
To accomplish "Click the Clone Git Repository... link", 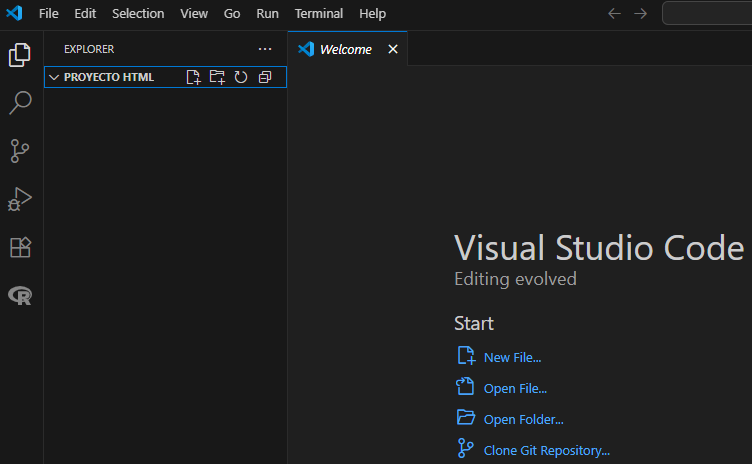I will 547,451.
